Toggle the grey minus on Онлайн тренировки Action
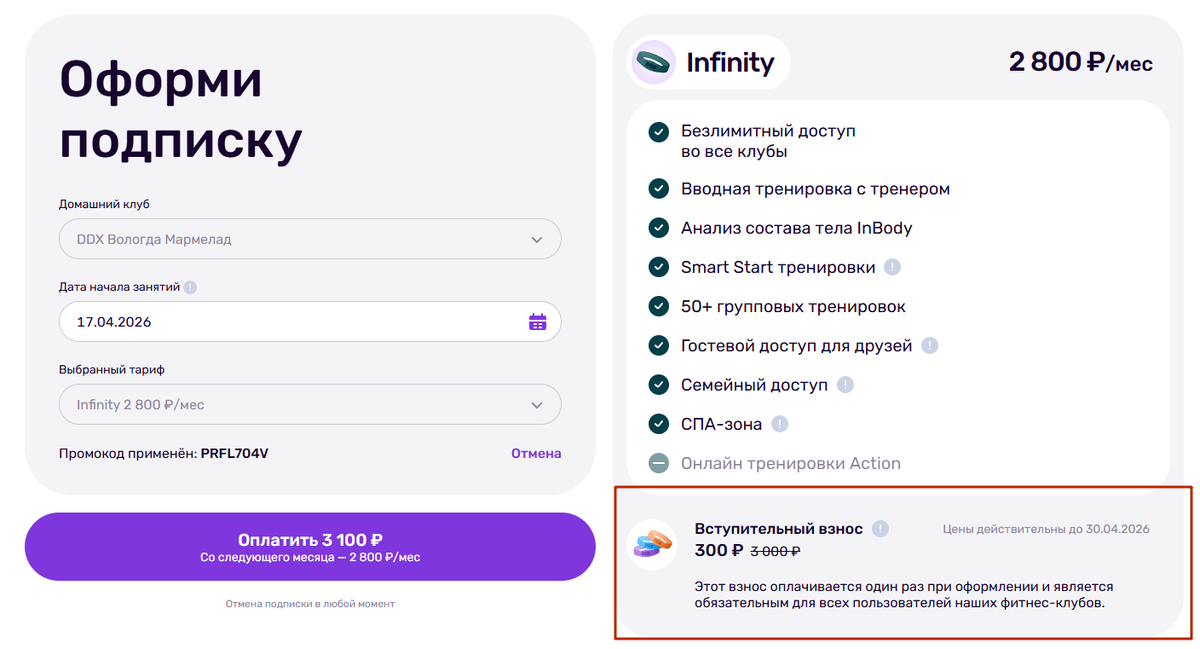1200x649 pixels. click(658, 462)
